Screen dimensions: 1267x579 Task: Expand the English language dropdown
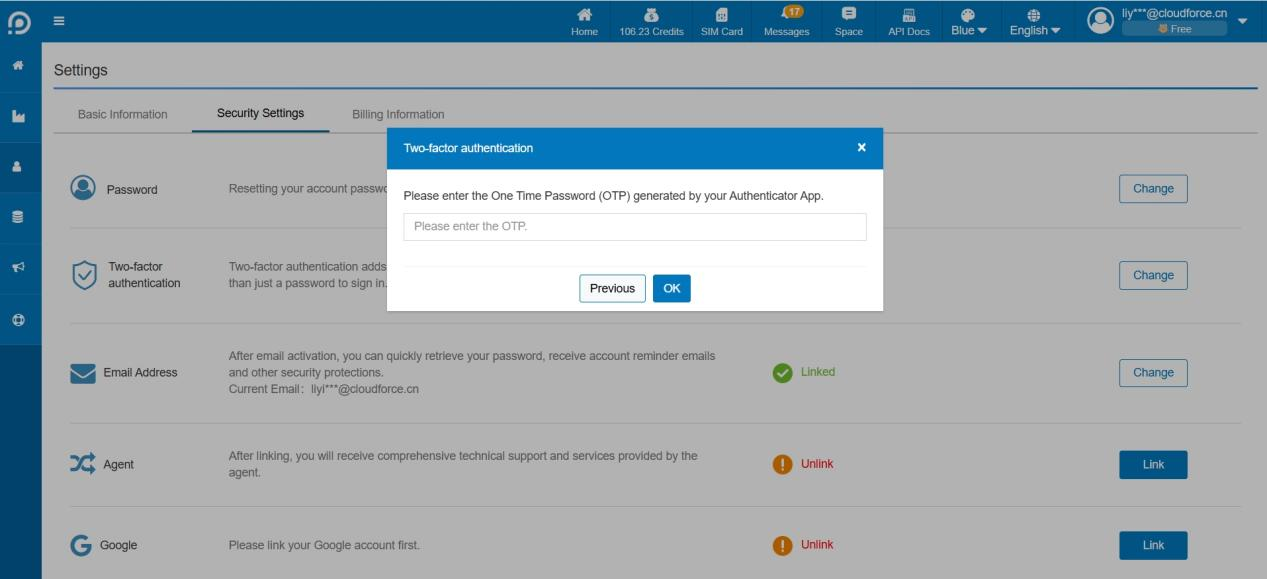(1035, 22)
